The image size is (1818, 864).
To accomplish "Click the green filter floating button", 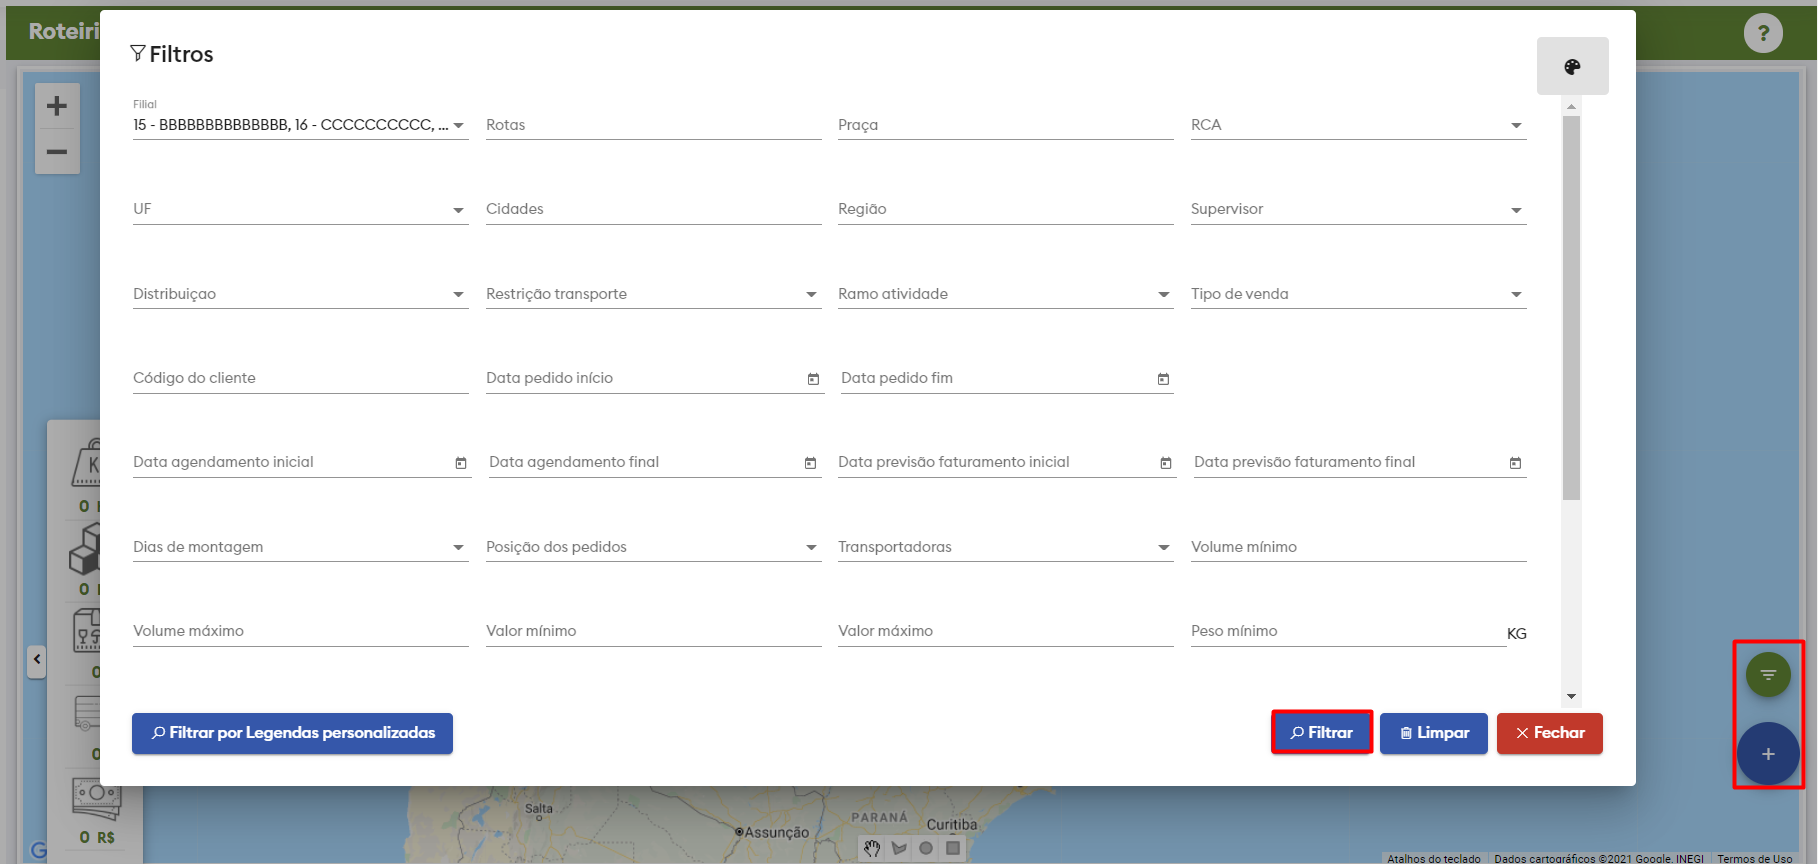I will tap(1767, 675).
